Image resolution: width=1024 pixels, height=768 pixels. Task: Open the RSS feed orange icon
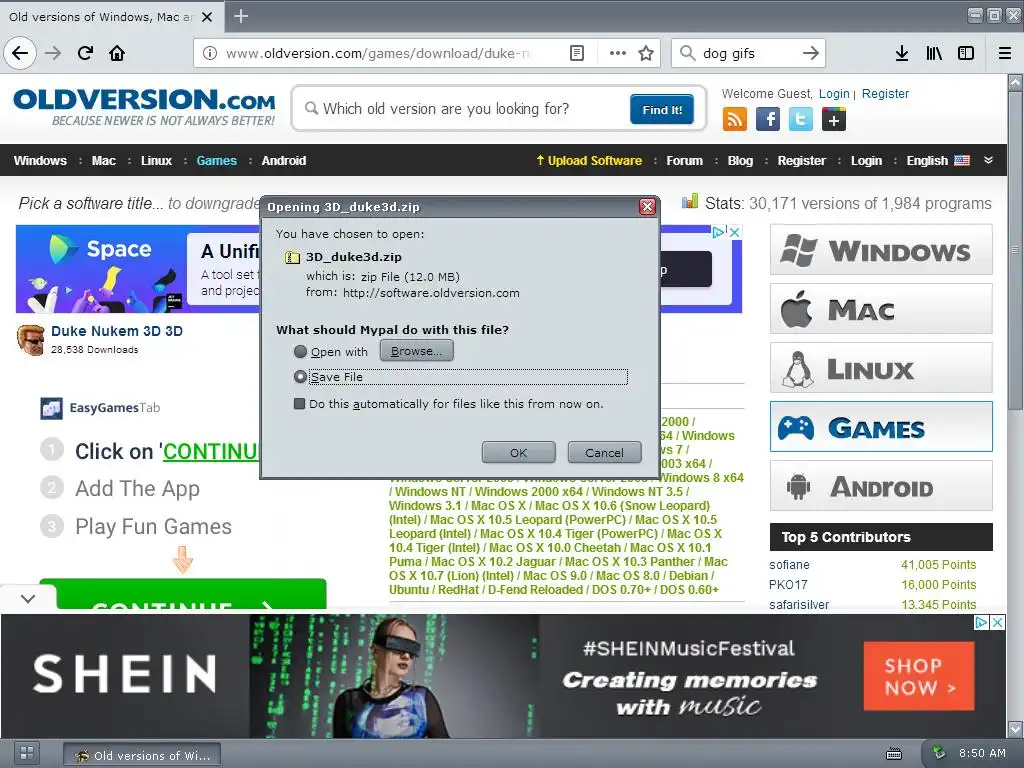click(735, 120)
